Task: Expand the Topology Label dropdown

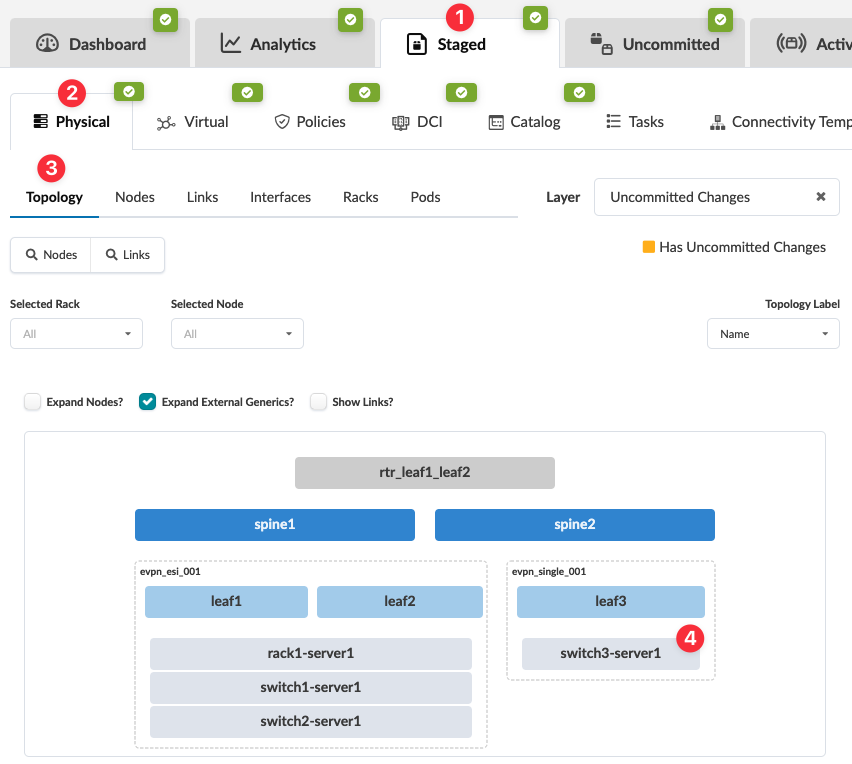Action: coord(773,334)
